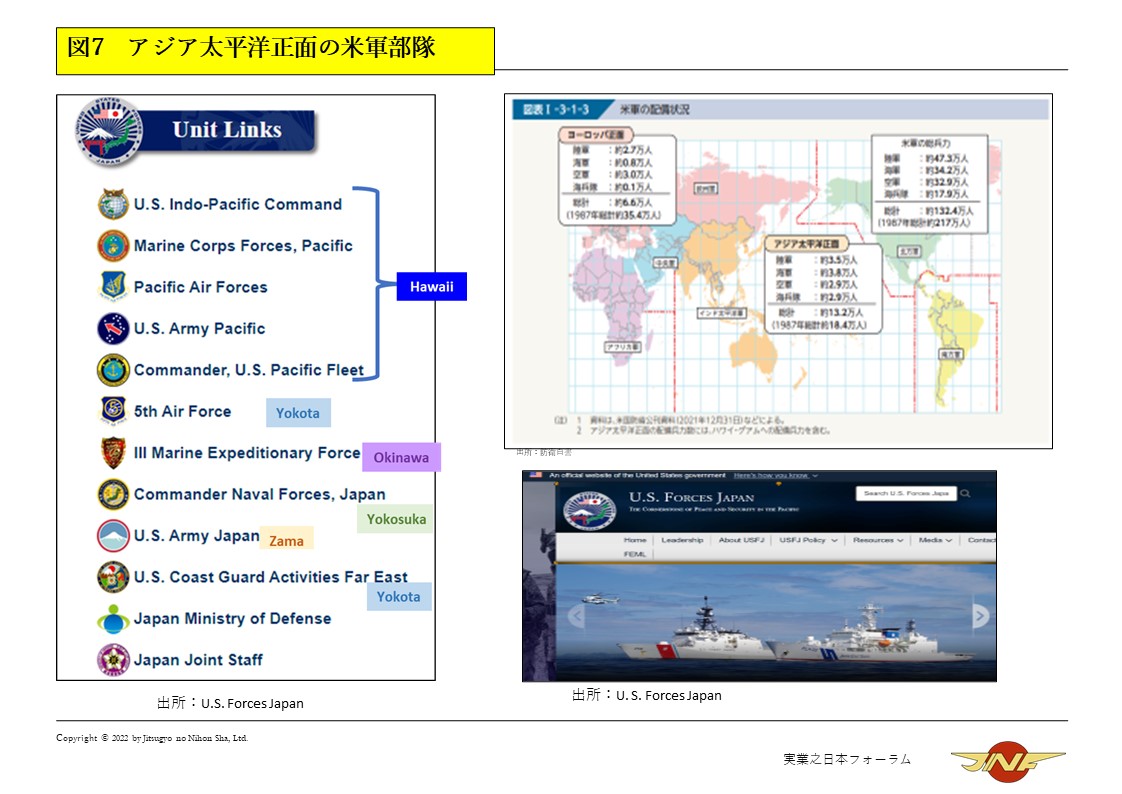
Task: Expand the Resources dropdown menu
Action: point(878,540)
